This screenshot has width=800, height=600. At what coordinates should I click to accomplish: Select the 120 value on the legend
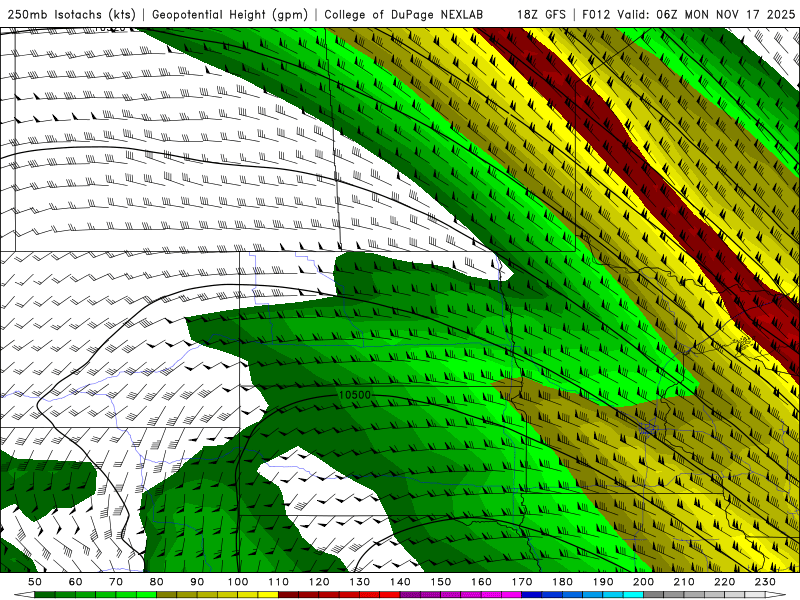pyautogui.click(x=319, y=582)
